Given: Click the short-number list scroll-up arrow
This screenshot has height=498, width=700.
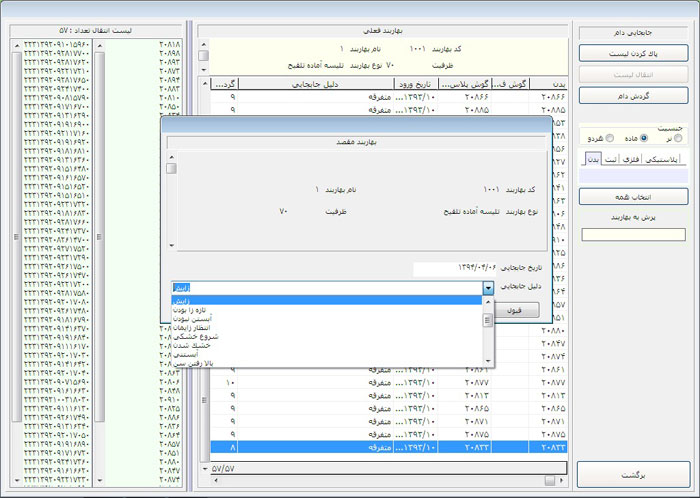Looking at the screenshot, I should coord(100,45).
